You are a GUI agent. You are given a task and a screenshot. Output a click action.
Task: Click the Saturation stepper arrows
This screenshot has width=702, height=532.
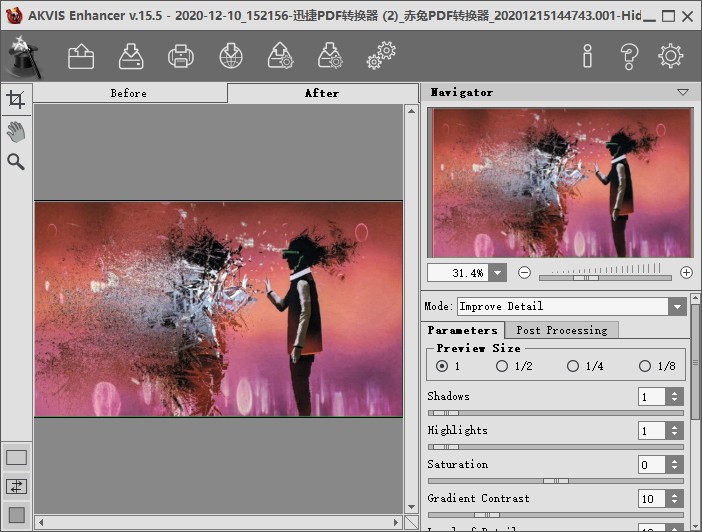point(674,464)
